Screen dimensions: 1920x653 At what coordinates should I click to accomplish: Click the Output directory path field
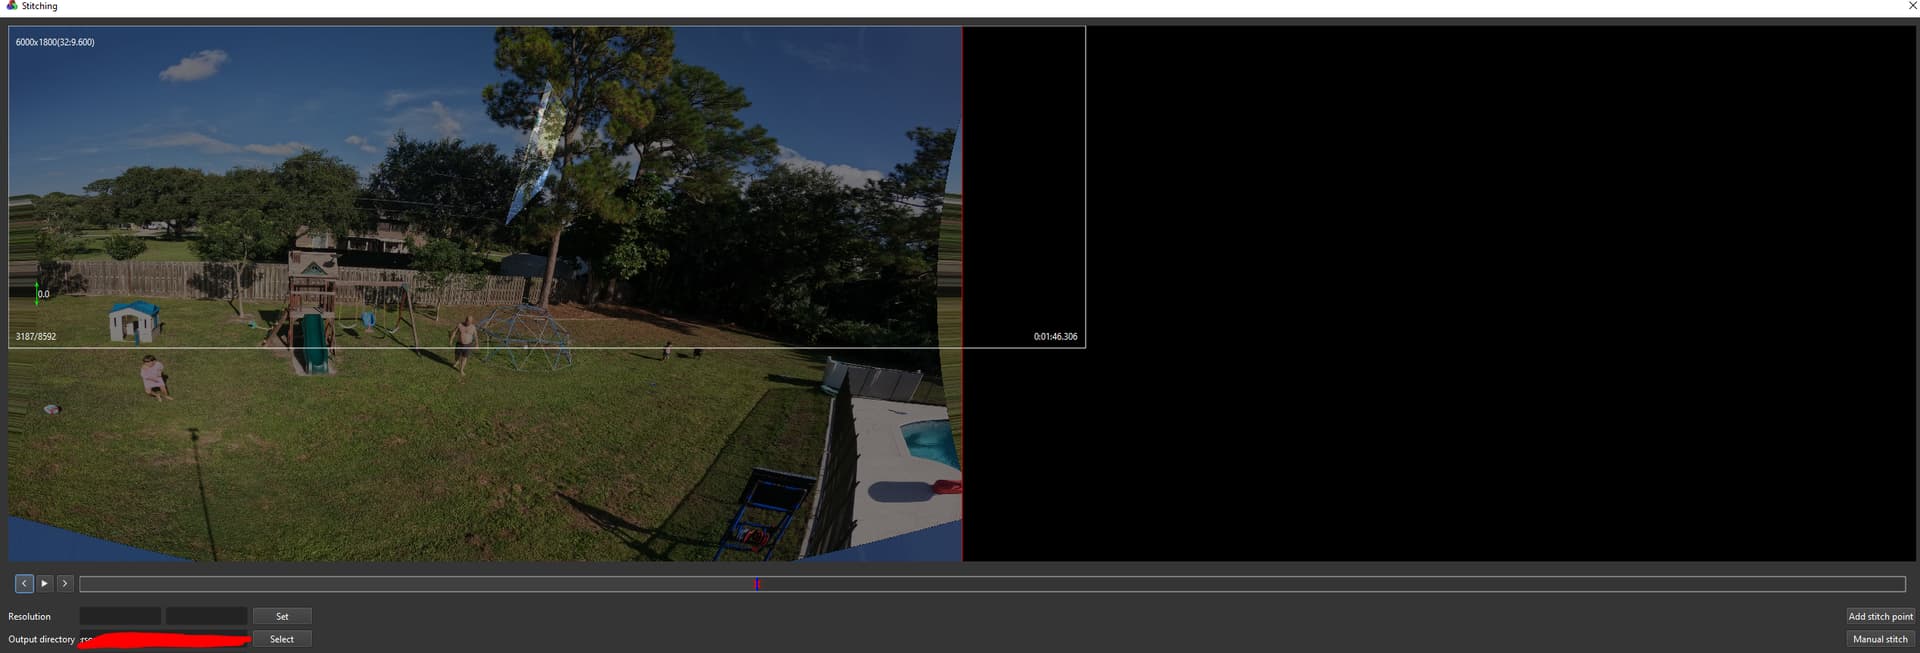pos(164,639)
